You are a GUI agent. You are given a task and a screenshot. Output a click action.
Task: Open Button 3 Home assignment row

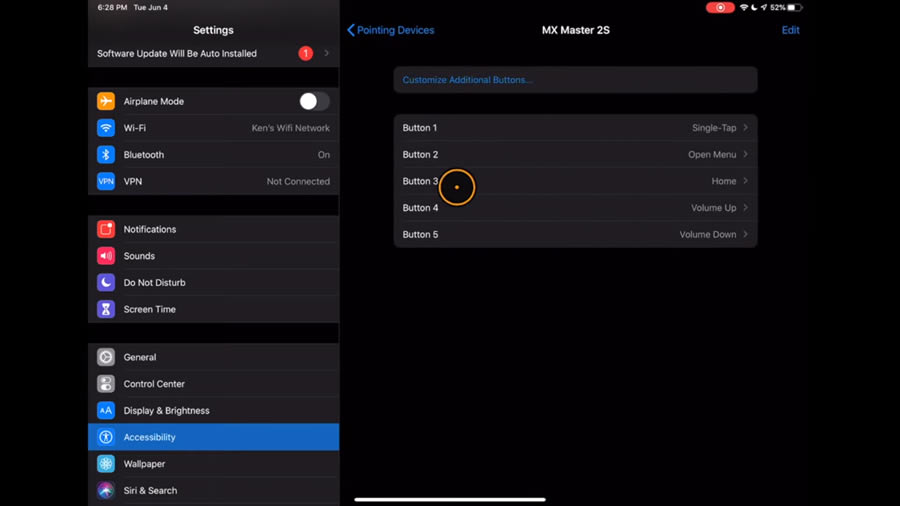(575, 181)
